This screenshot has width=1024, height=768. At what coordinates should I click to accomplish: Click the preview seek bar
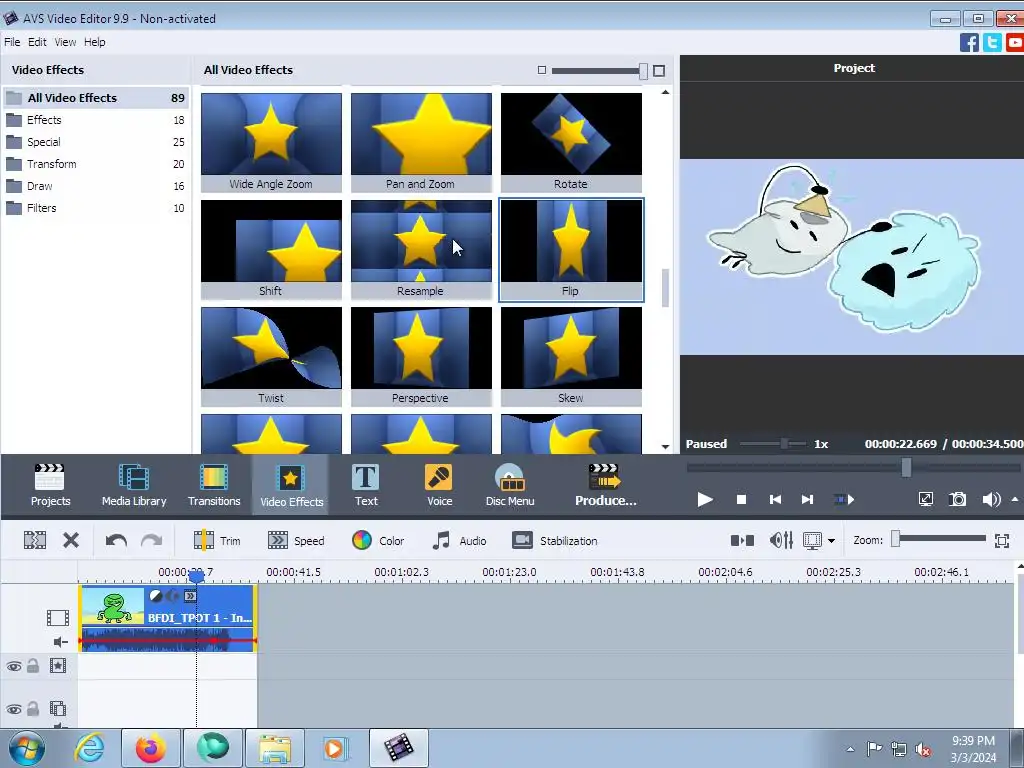pos(852,468)
